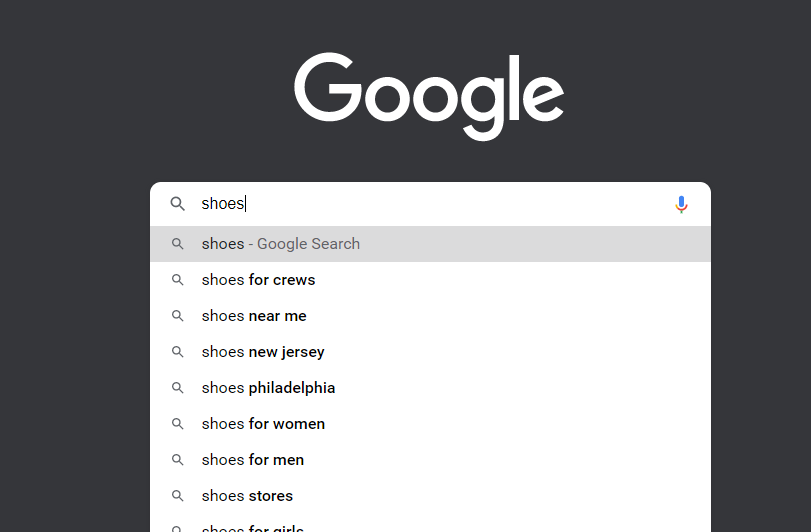
Task: Choose the "shoes stores" suggestion
Action: click(x=247, y=496)
